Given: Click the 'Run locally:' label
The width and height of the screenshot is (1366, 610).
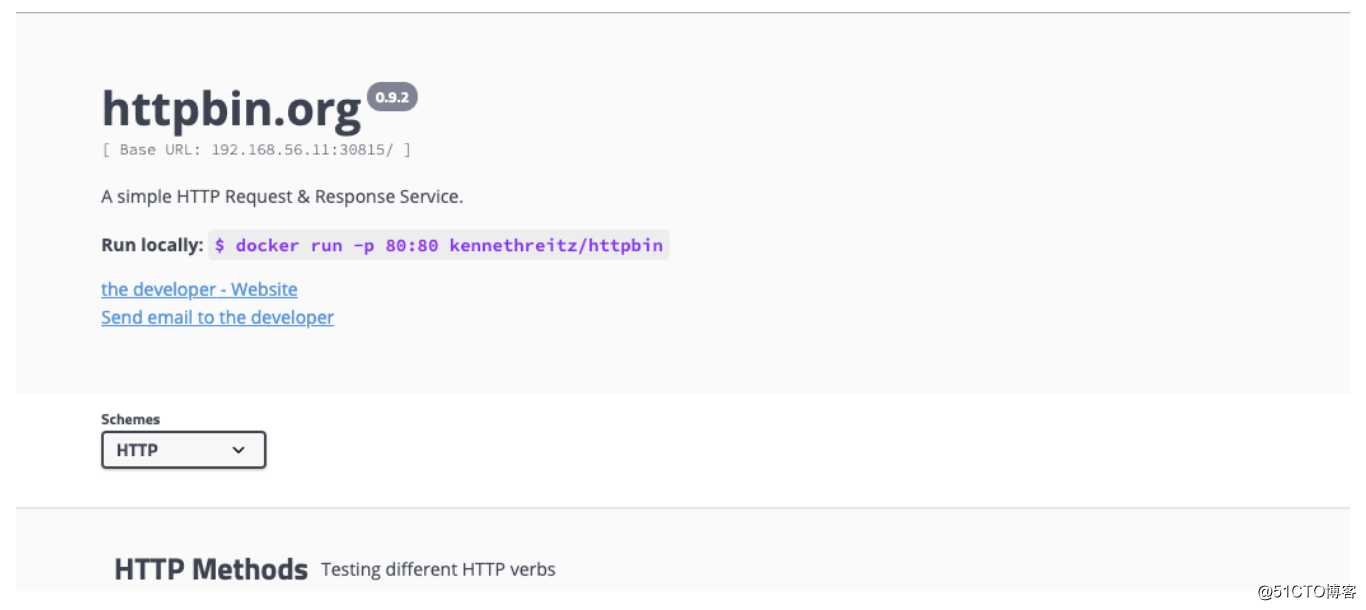Looking at the screenshot, I should 152,245.
